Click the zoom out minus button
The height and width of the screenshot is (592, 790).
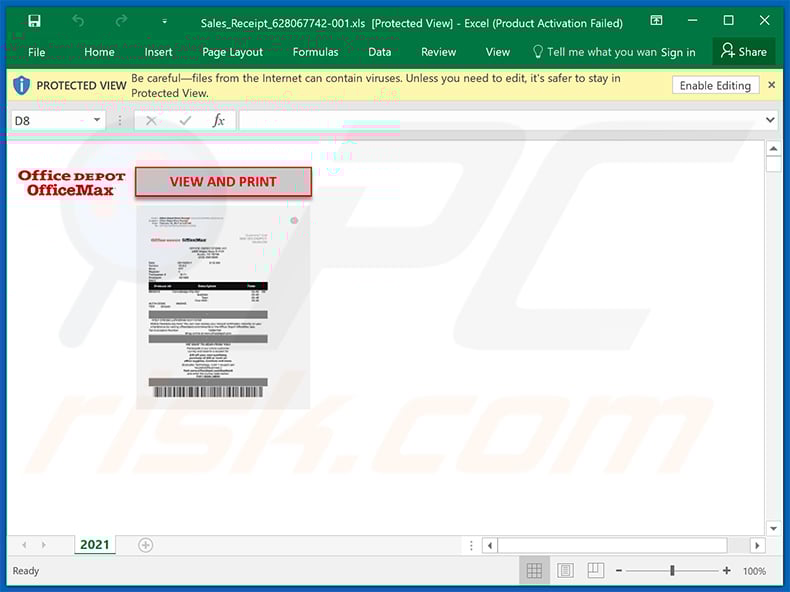point(619,571)
